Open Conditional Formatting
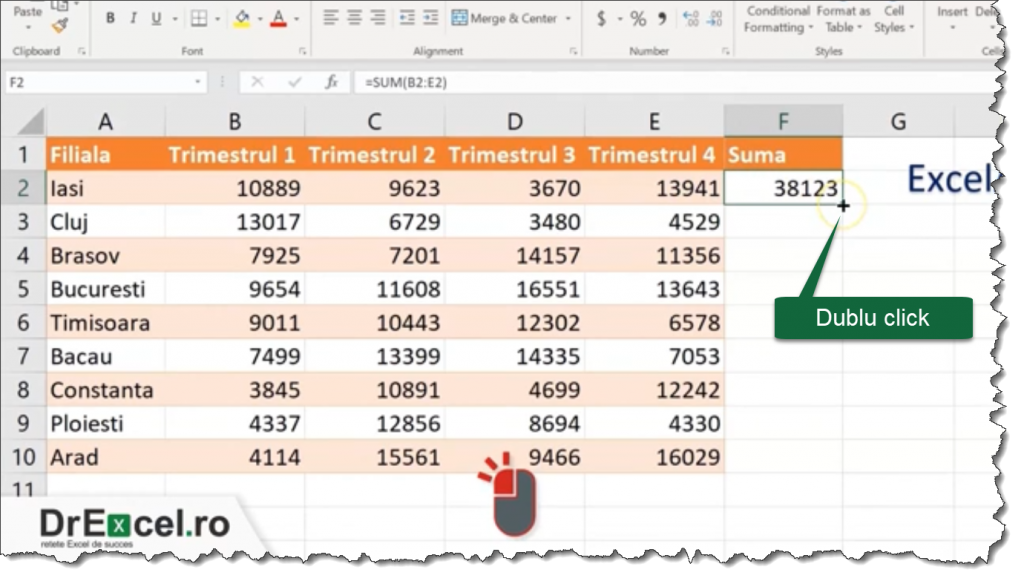This screenshot has height=581, width=1024. point(778,20)
